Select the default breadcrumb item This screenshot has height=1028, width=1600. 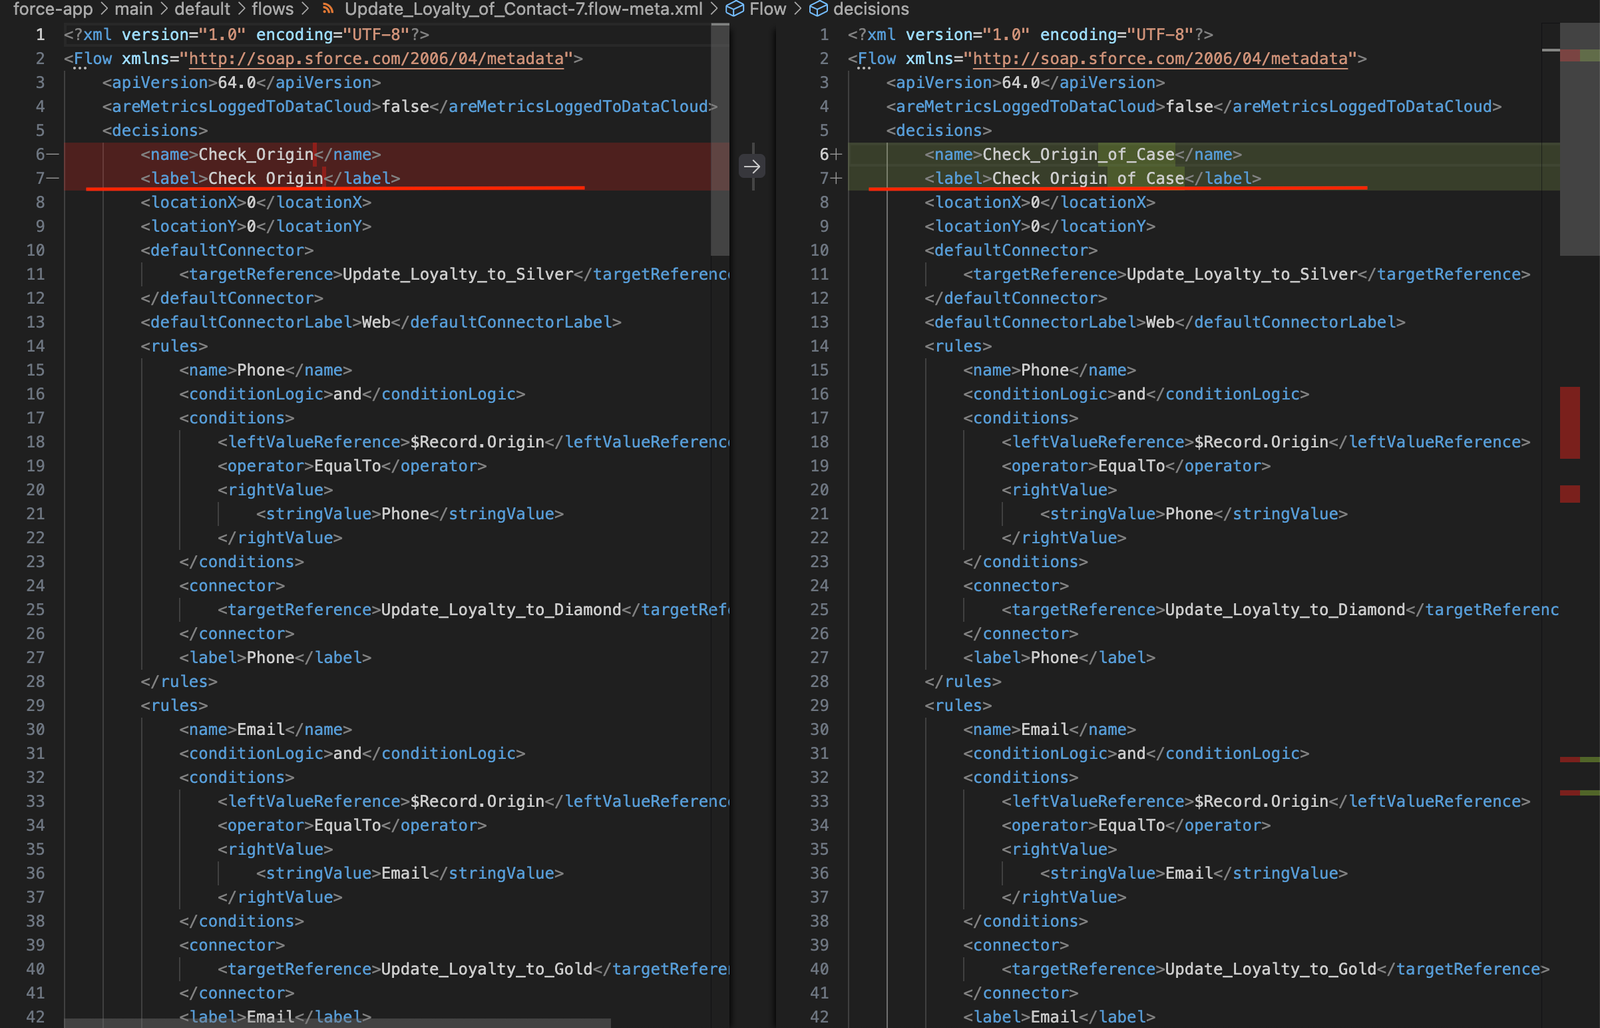coord(202,9)
